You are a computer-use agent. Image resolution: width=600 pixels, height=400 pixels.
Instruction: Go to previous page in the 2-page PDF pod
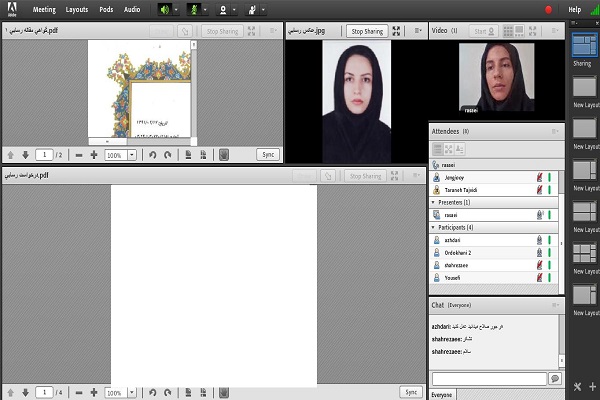point(11,155)
